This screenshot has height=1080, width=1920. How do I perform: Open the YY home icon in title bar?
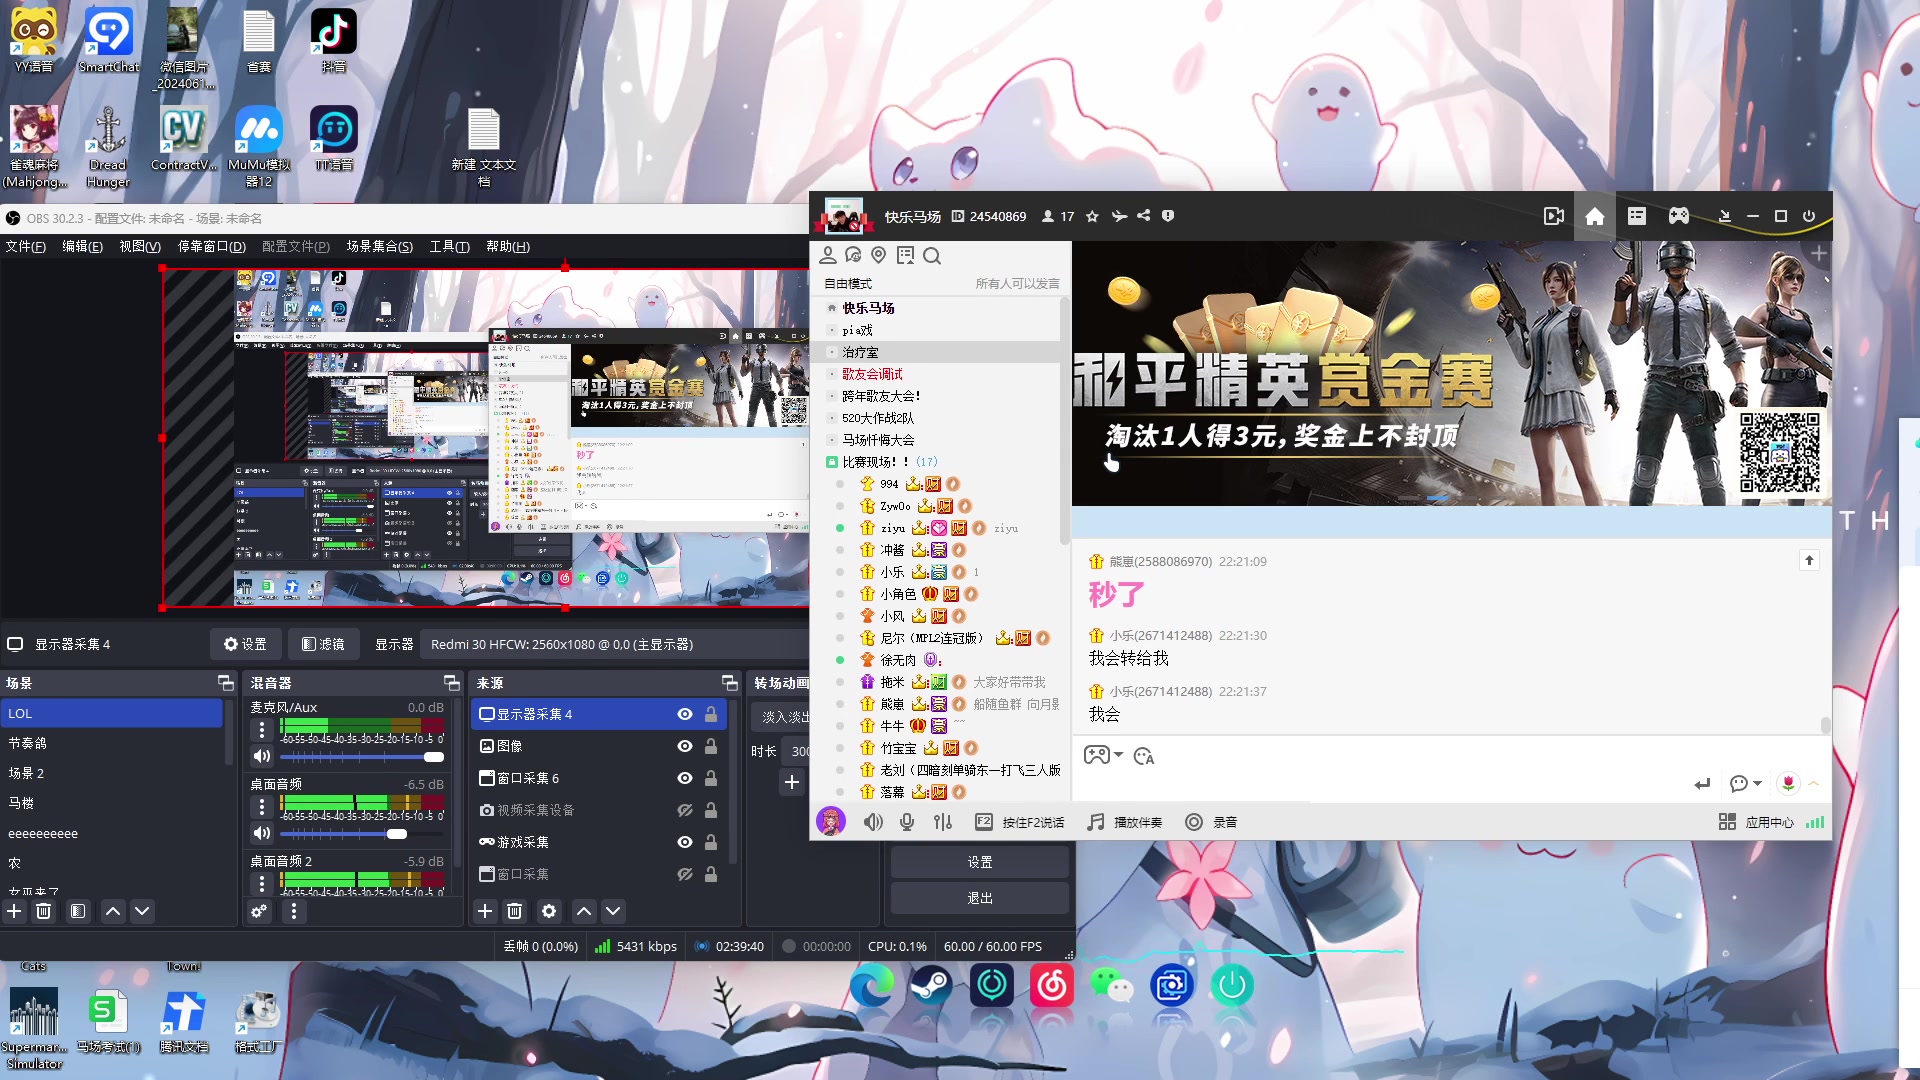click(x=1594, y=216)
